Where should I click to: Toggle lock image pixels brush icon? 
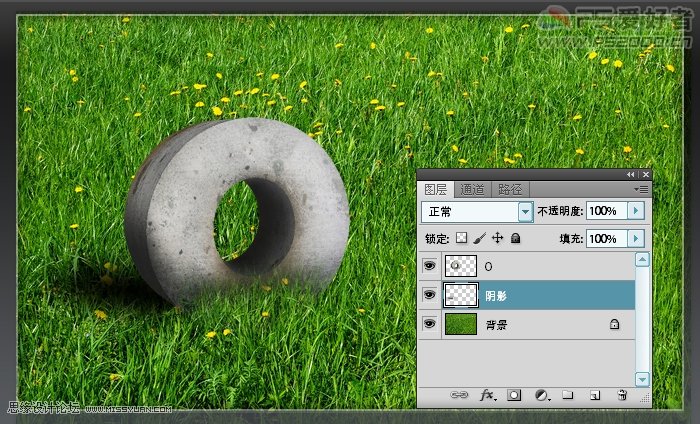tap(479, 238)
